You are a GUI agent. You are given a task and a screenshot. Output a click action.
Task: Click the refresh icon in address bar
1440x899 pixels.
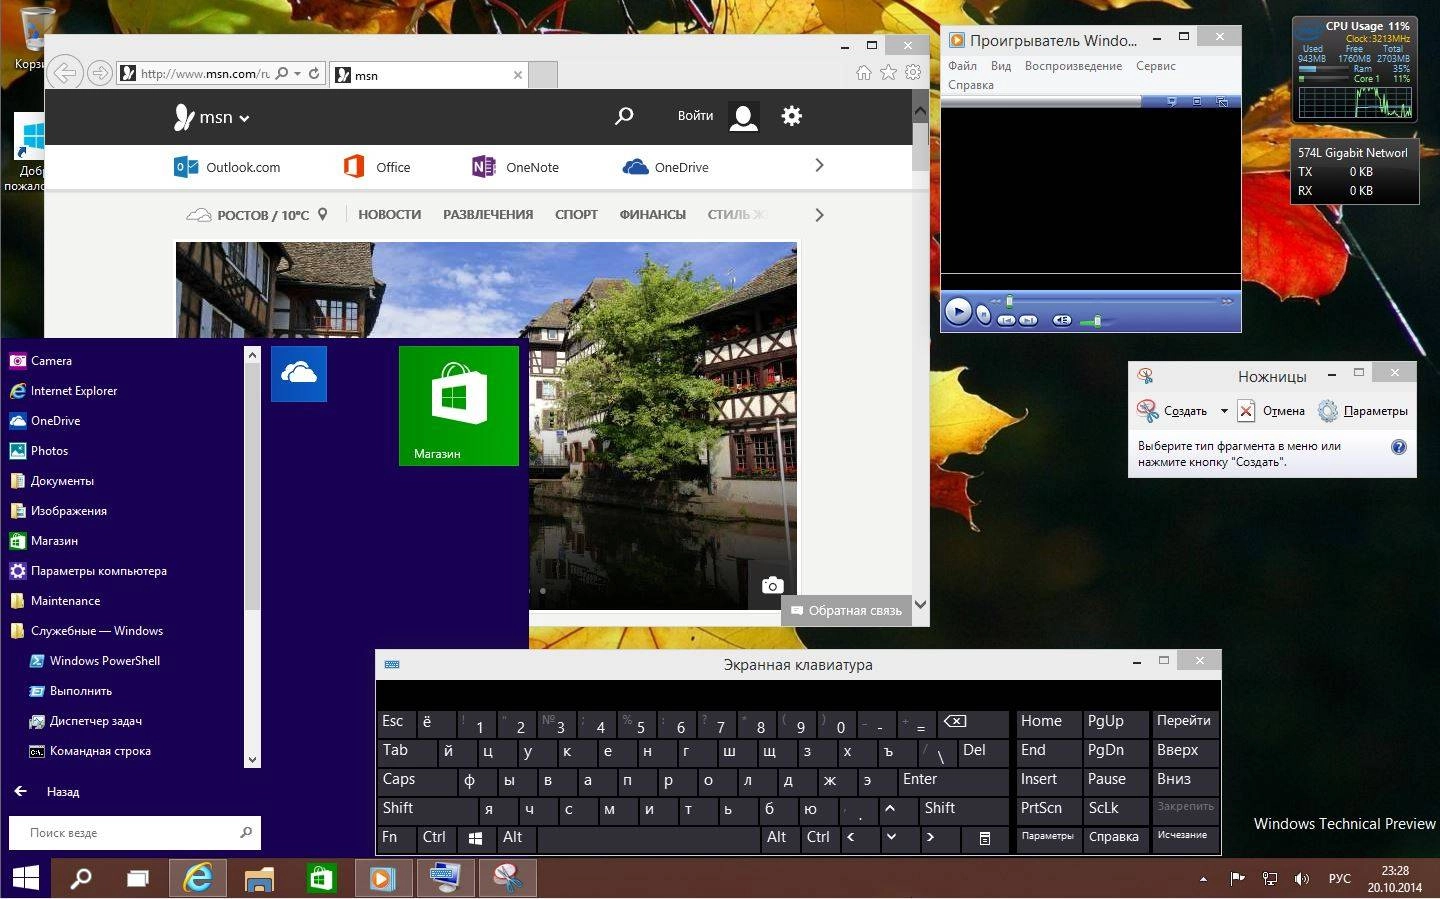313,73
